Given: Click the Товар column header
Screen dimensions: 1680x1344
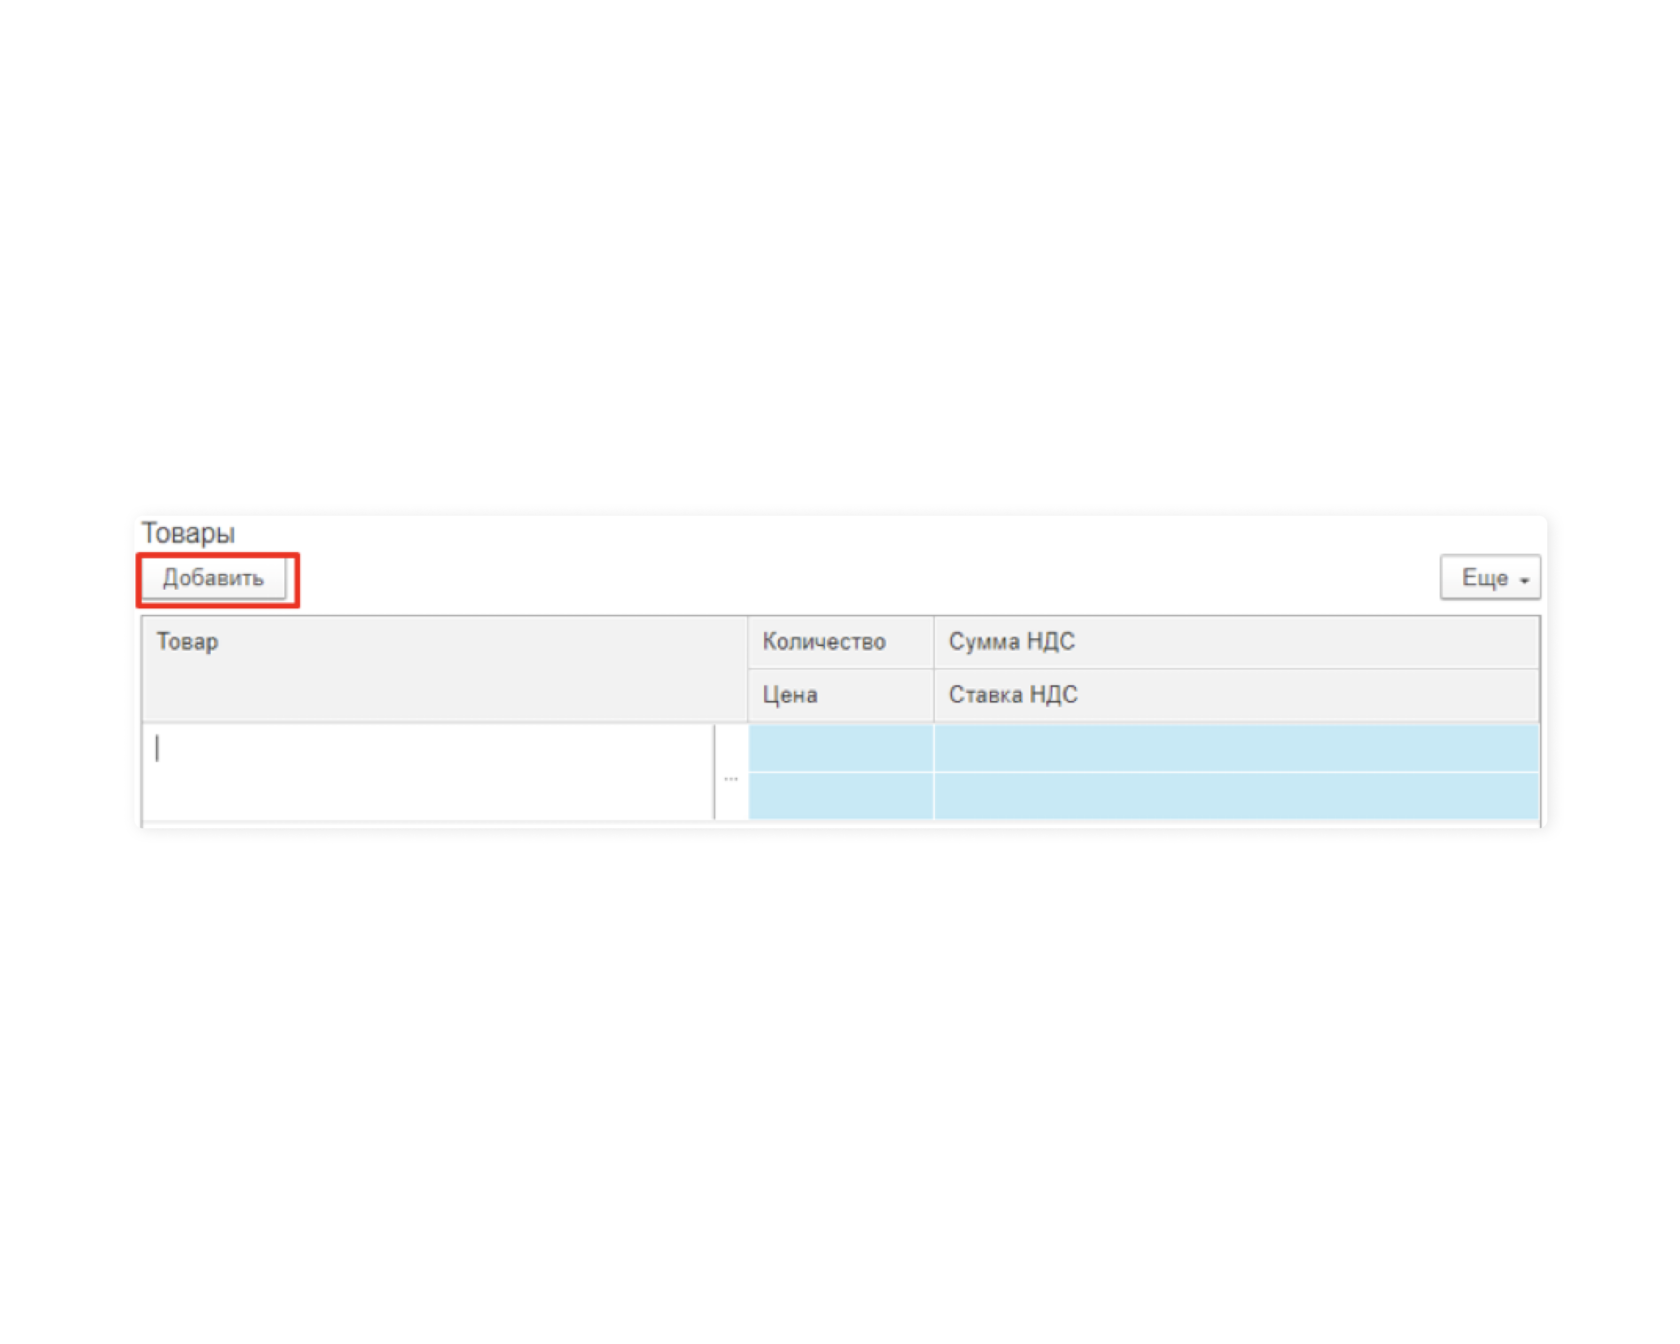Looking at the screenshot, I should click(x=445, y=669).
